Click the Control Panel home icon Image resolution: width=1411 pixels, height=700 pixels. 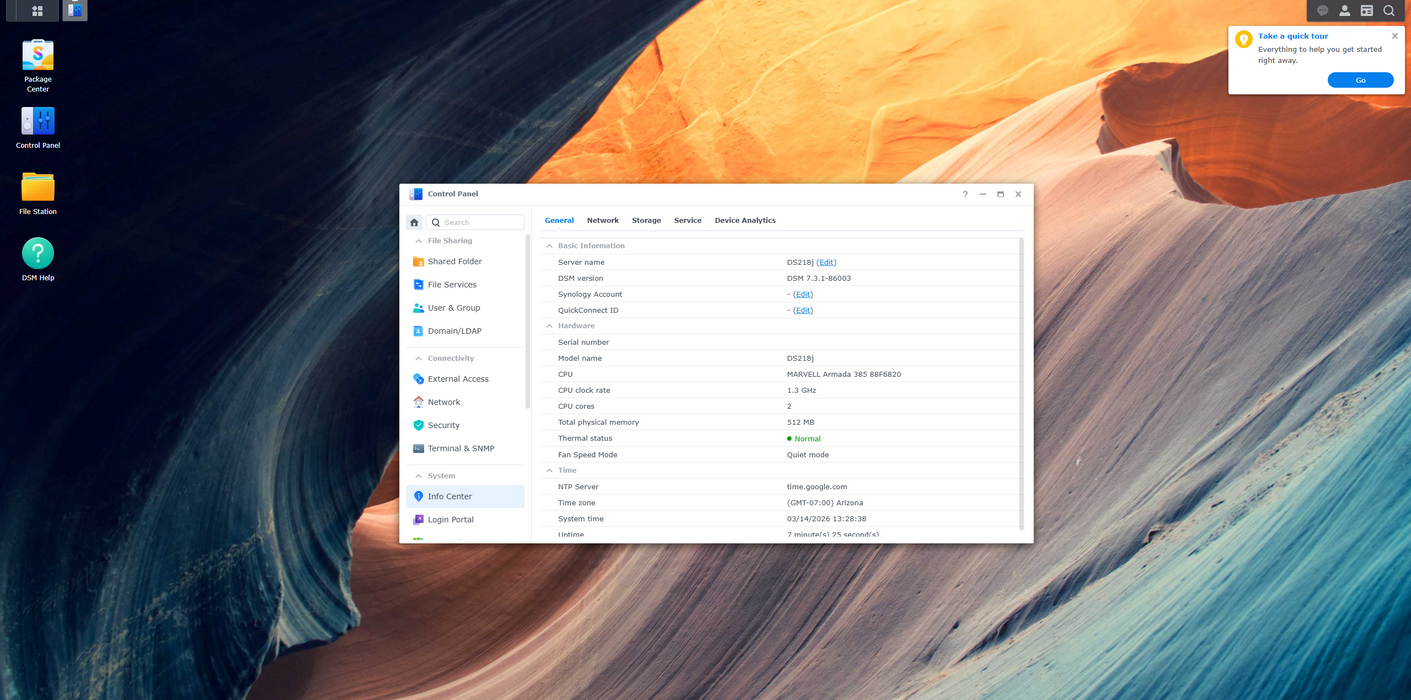pyautogui.click(x=414, y=222)
